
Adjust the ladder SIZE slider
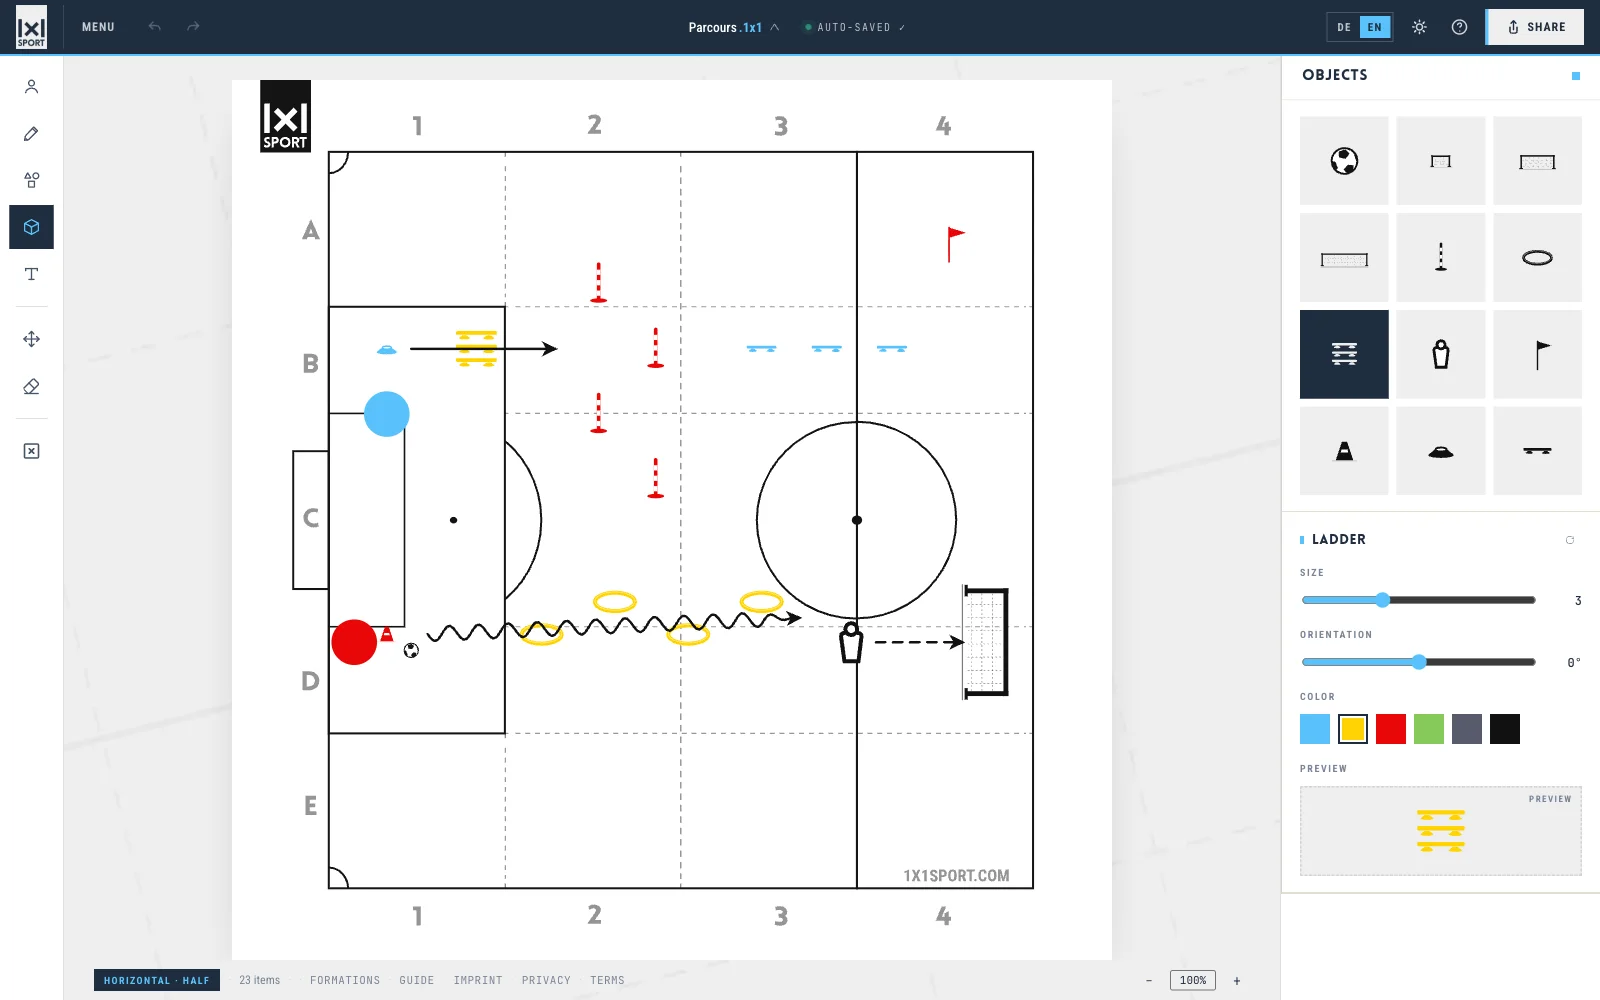[1418, 600]
